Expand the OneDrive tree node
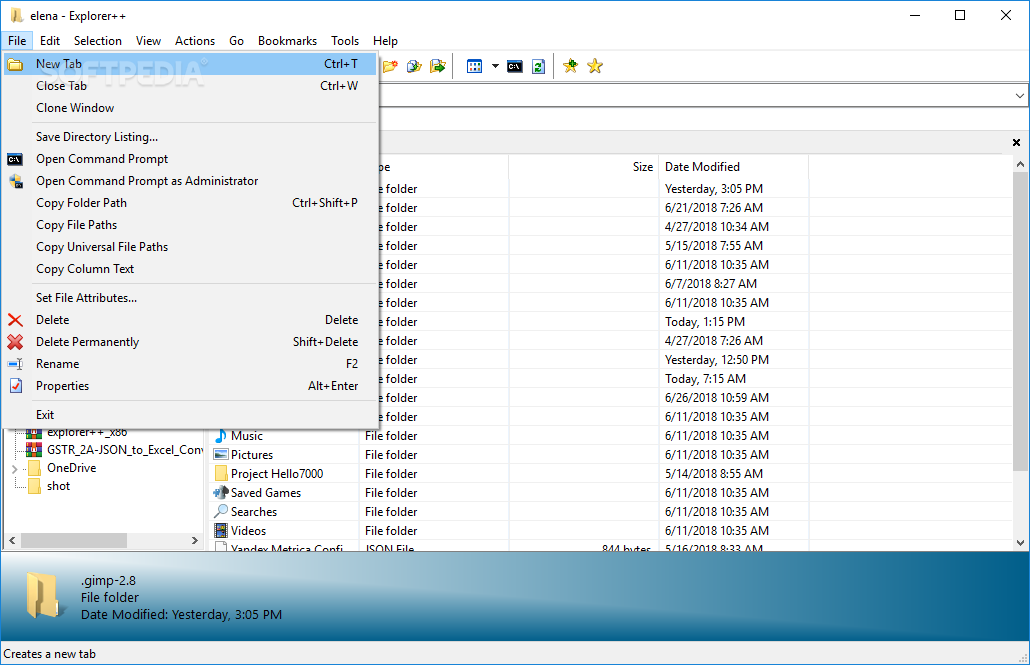This screenshot has height=665, width=1030. [14, 469]
